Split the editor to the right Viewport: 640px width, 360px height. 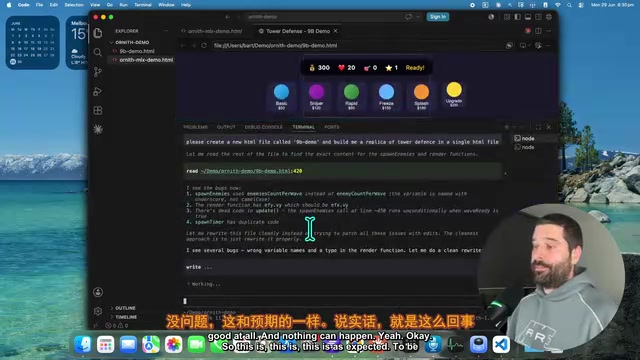tap(538, 31)
